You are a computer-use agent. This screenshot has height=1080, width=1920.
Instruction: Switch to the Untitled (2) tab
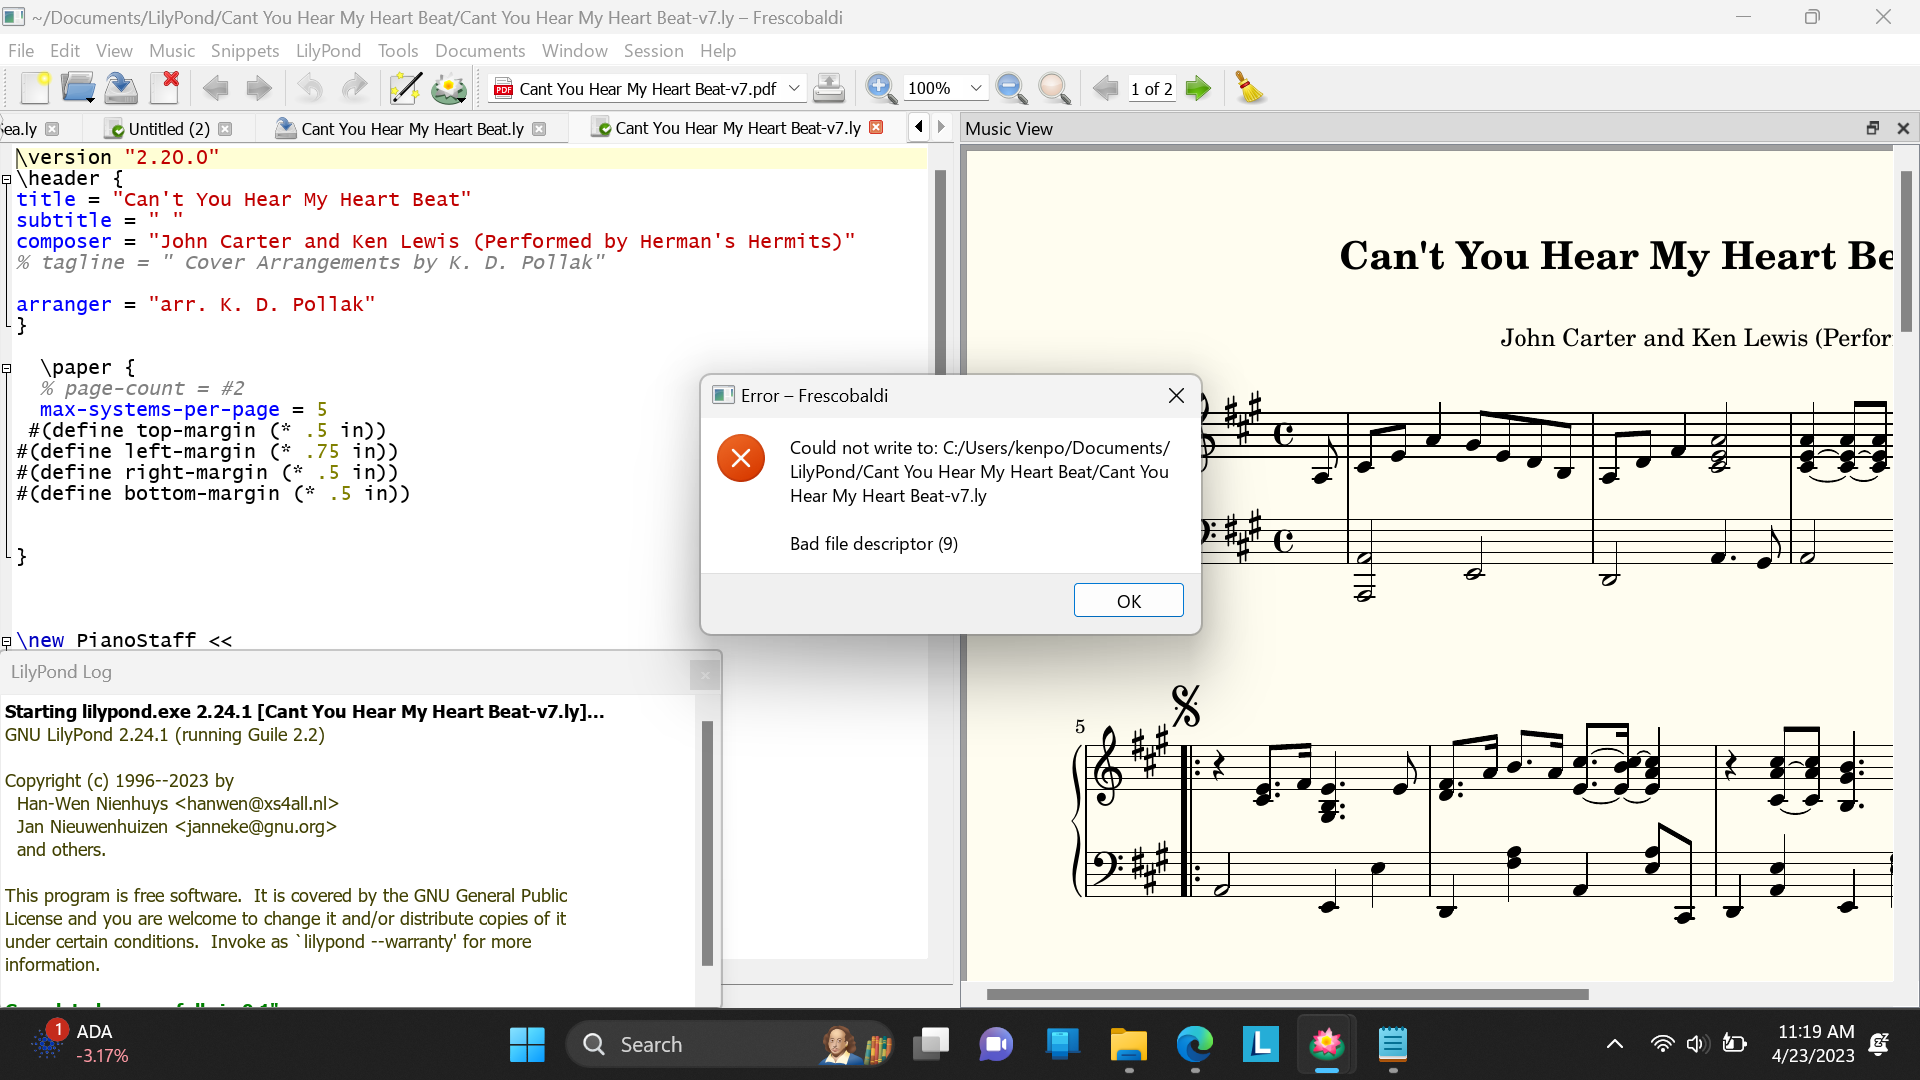[168, 129]
